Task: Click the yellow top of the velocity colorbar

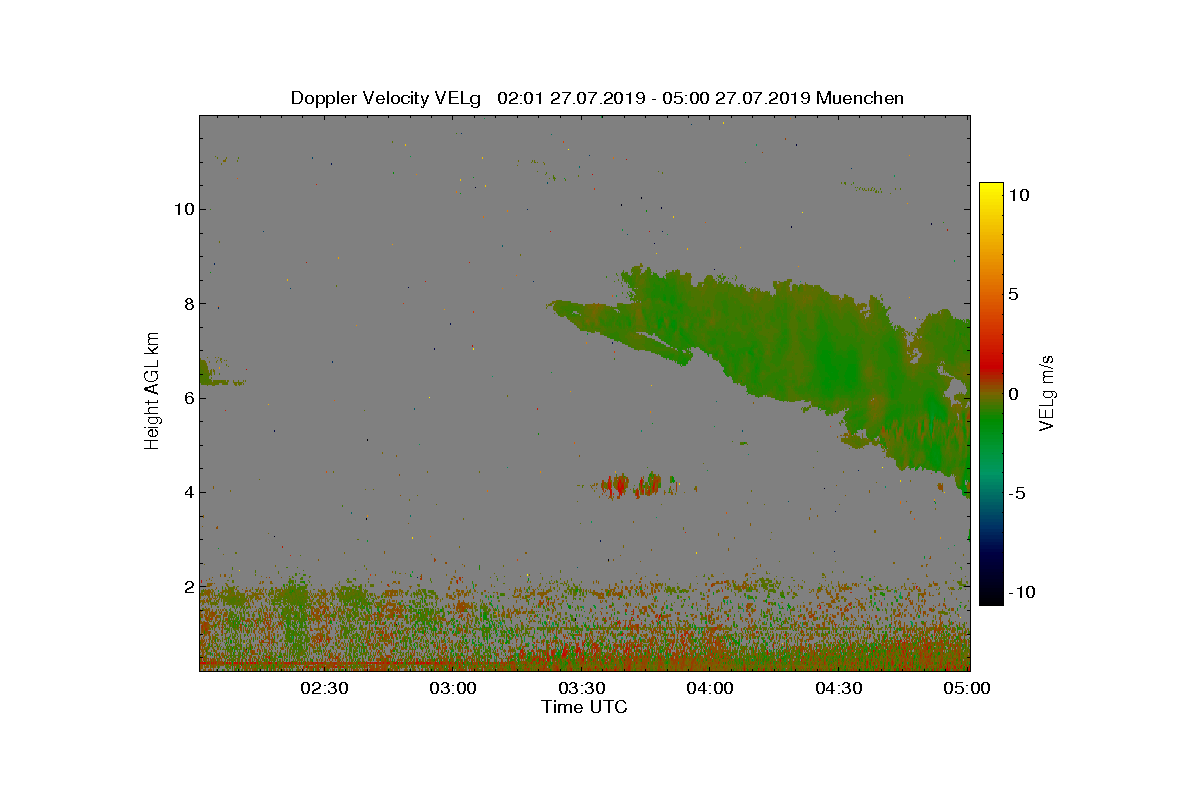Action: 991,190
